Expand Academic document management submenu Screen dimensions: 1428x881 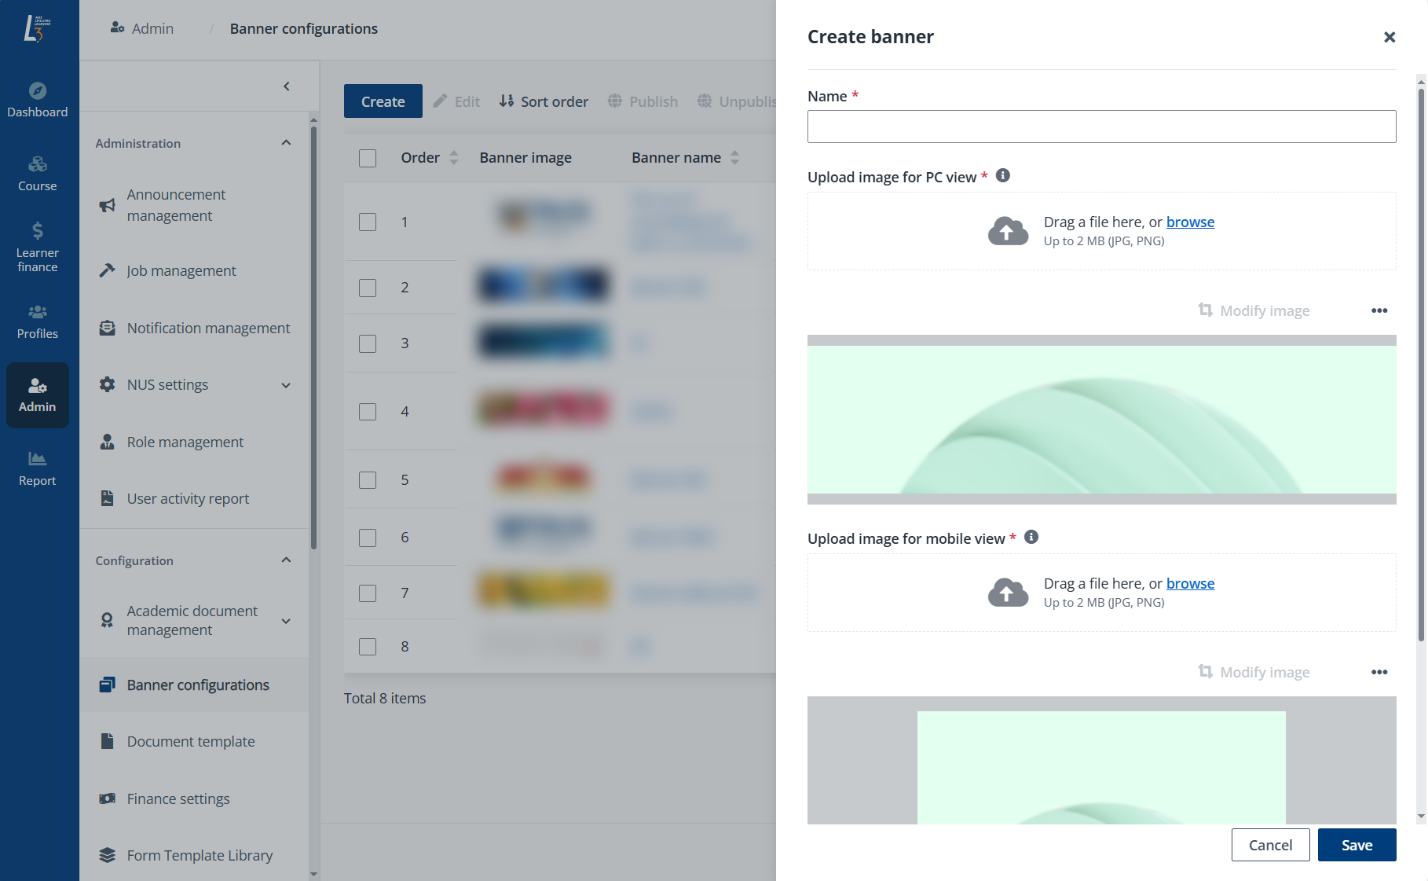pyautogui.click(x=286, y=621)
